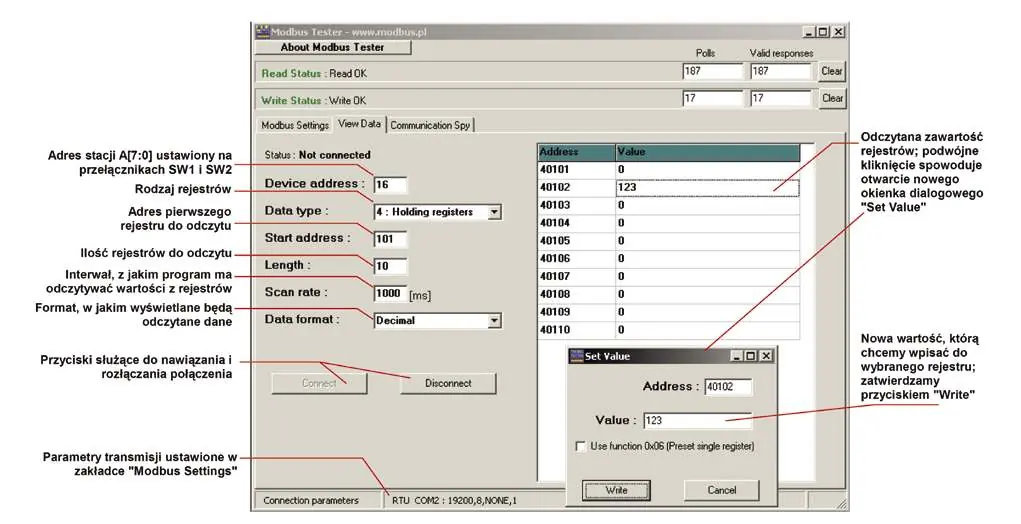Select the 40108 address row
Viewport: 1021px width, 524px height.
click(x=576, y=294)
